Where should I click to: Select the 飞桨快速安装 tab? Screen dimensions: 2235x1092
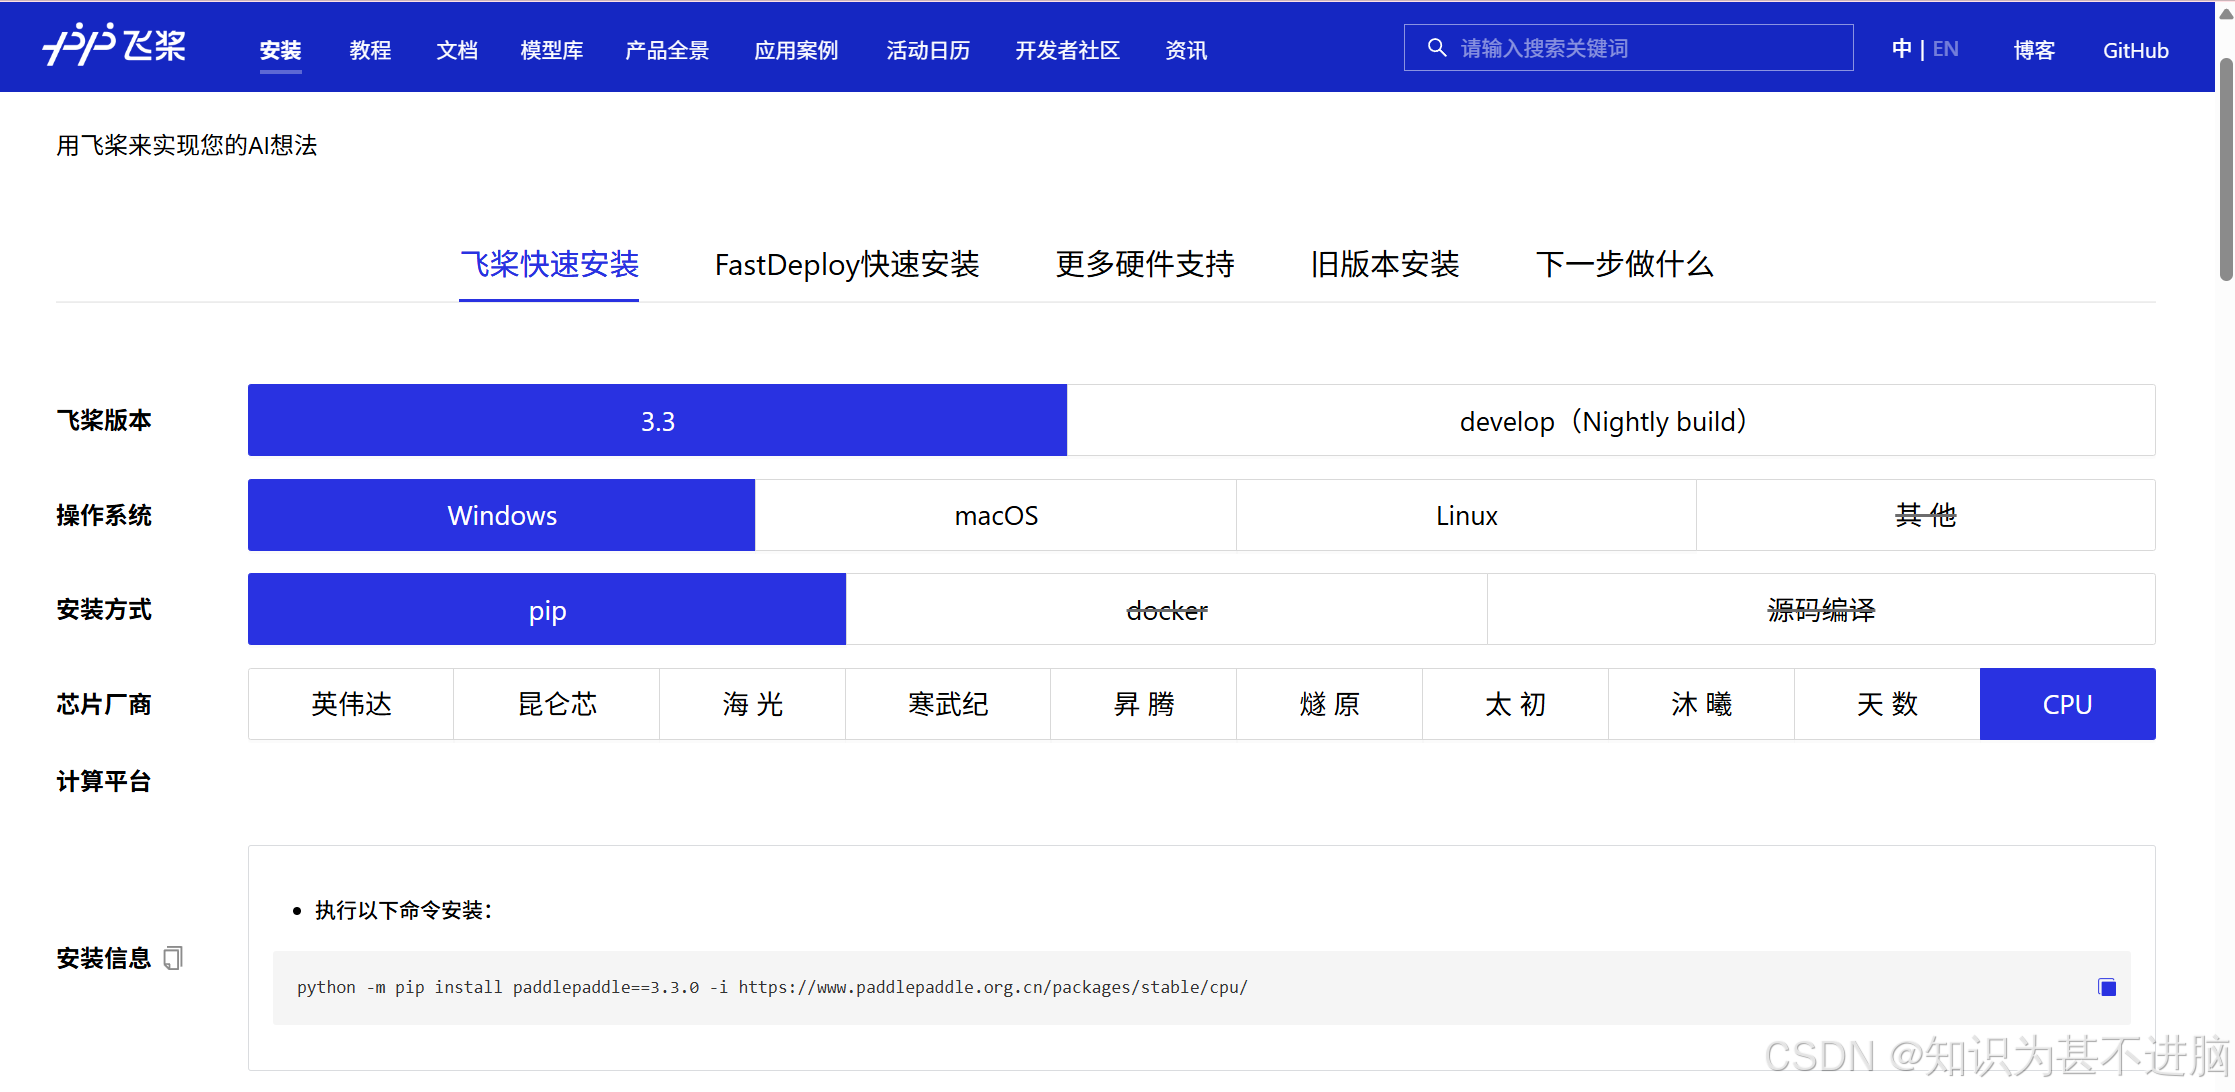click(549, 264)
